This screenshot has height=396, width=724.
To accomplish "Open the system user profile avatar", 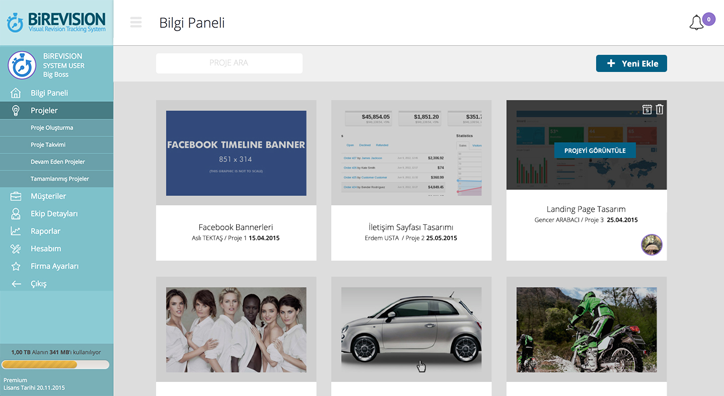I will (22, 65).
